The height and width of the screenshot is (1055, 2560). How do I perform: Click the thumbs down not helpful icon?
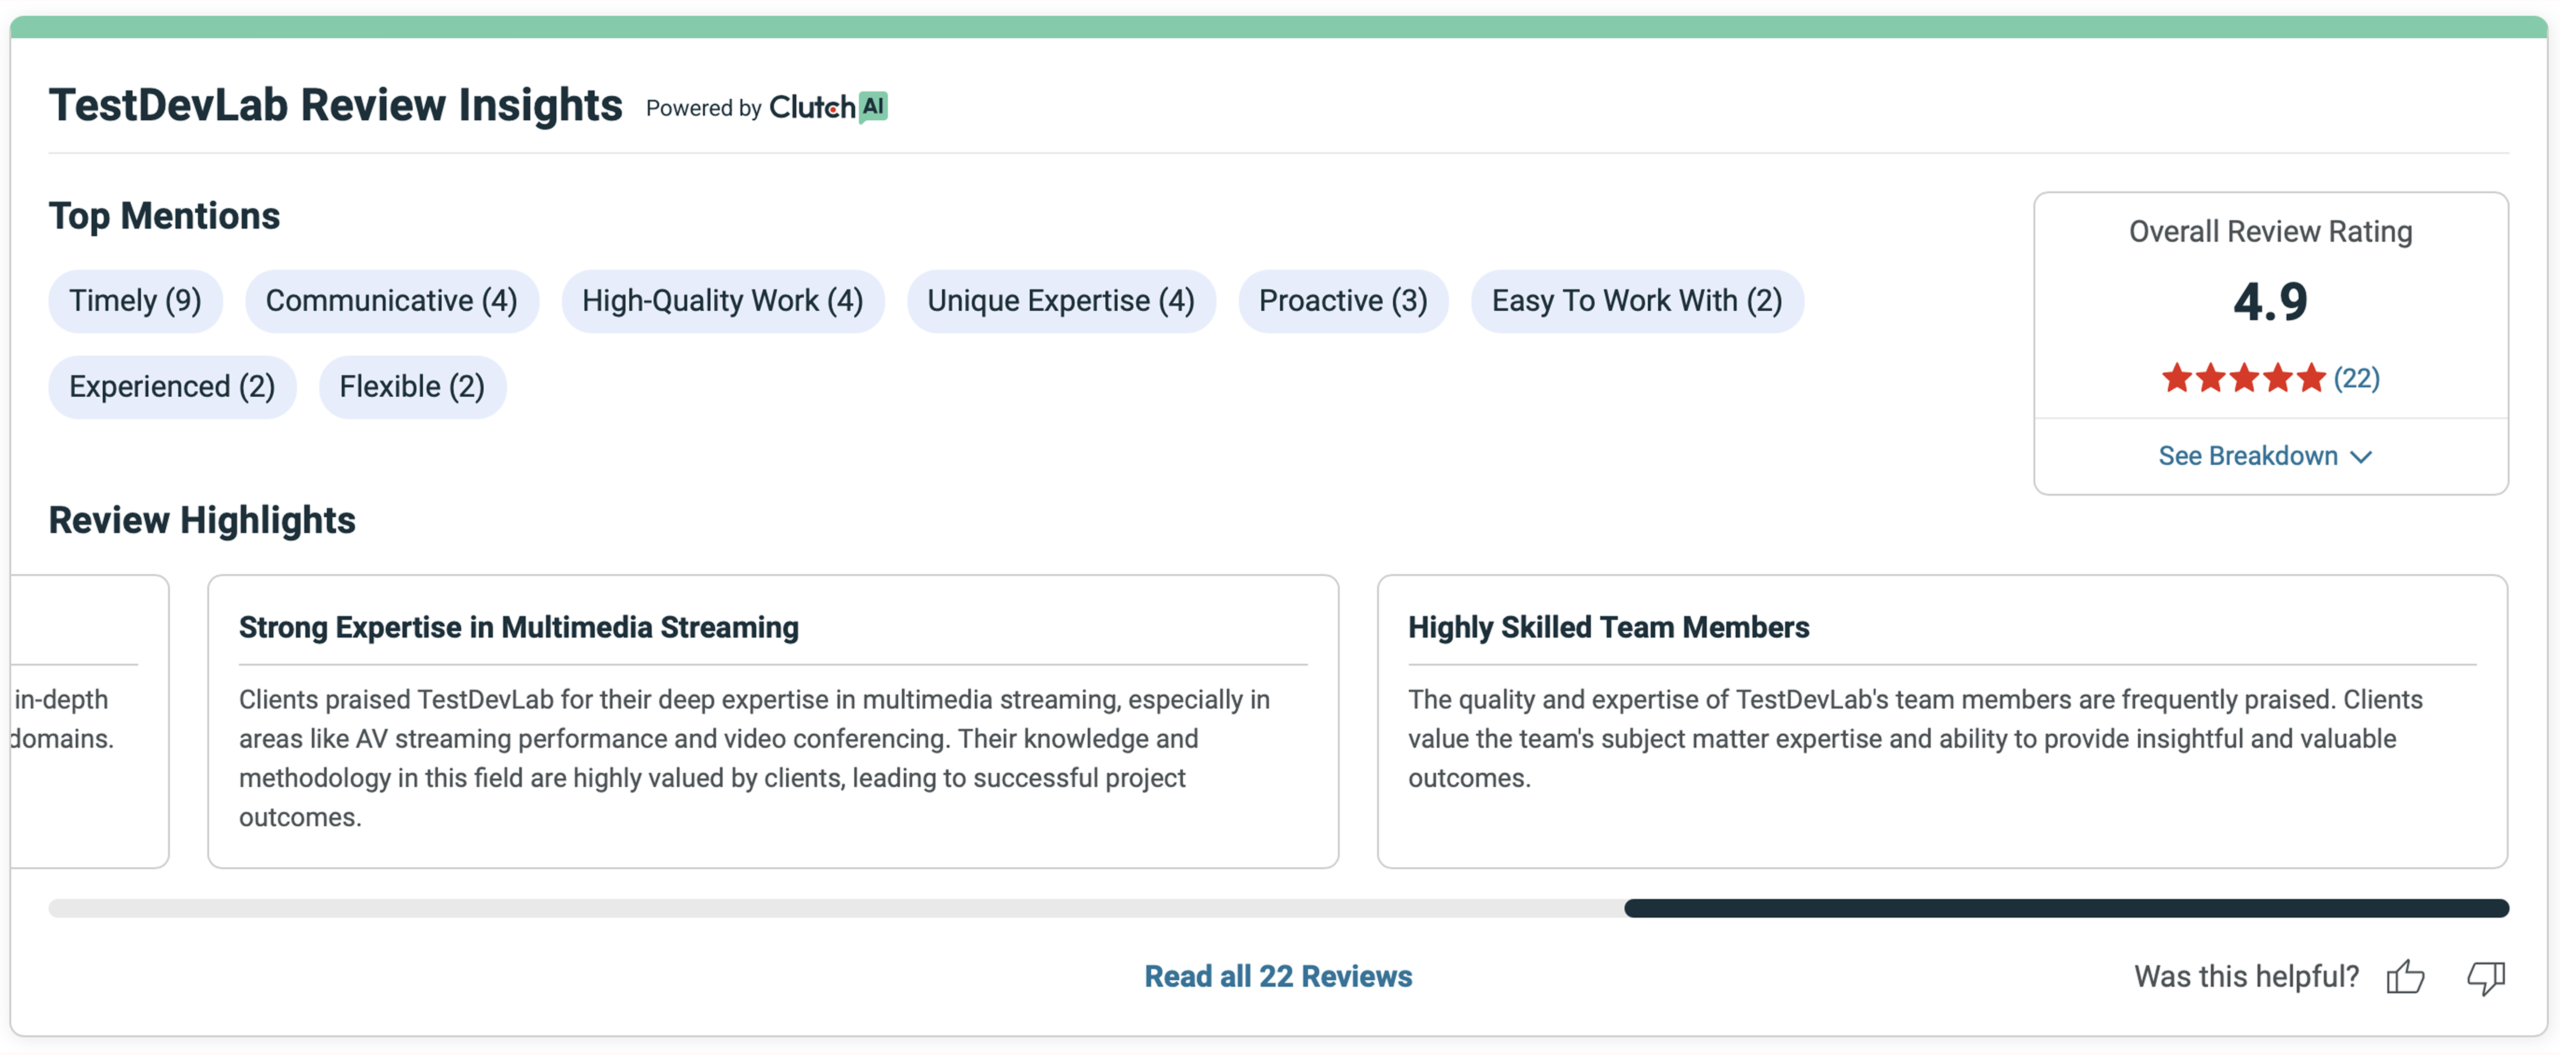(x=2486, y=977)
